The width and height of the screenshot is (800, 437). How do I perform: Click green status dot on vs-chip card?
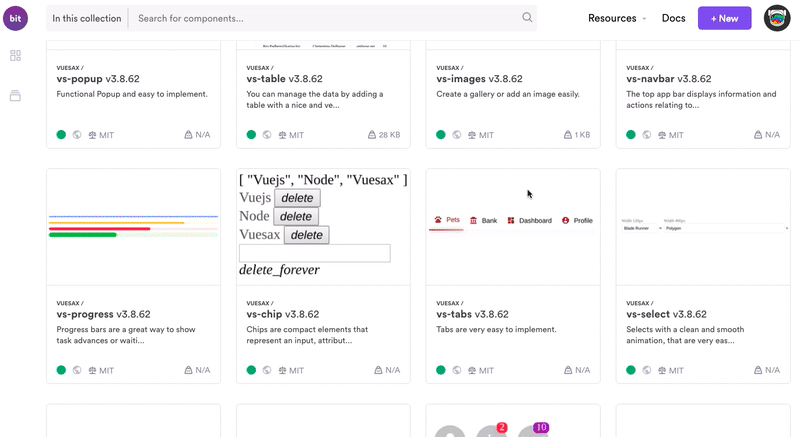(251, 370)
